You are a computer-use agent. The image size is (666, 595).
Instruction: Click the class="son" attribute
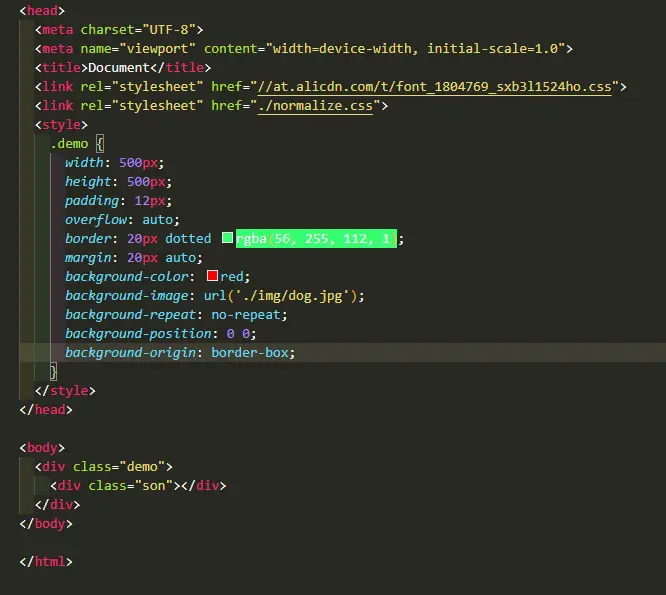pos(130,486)
